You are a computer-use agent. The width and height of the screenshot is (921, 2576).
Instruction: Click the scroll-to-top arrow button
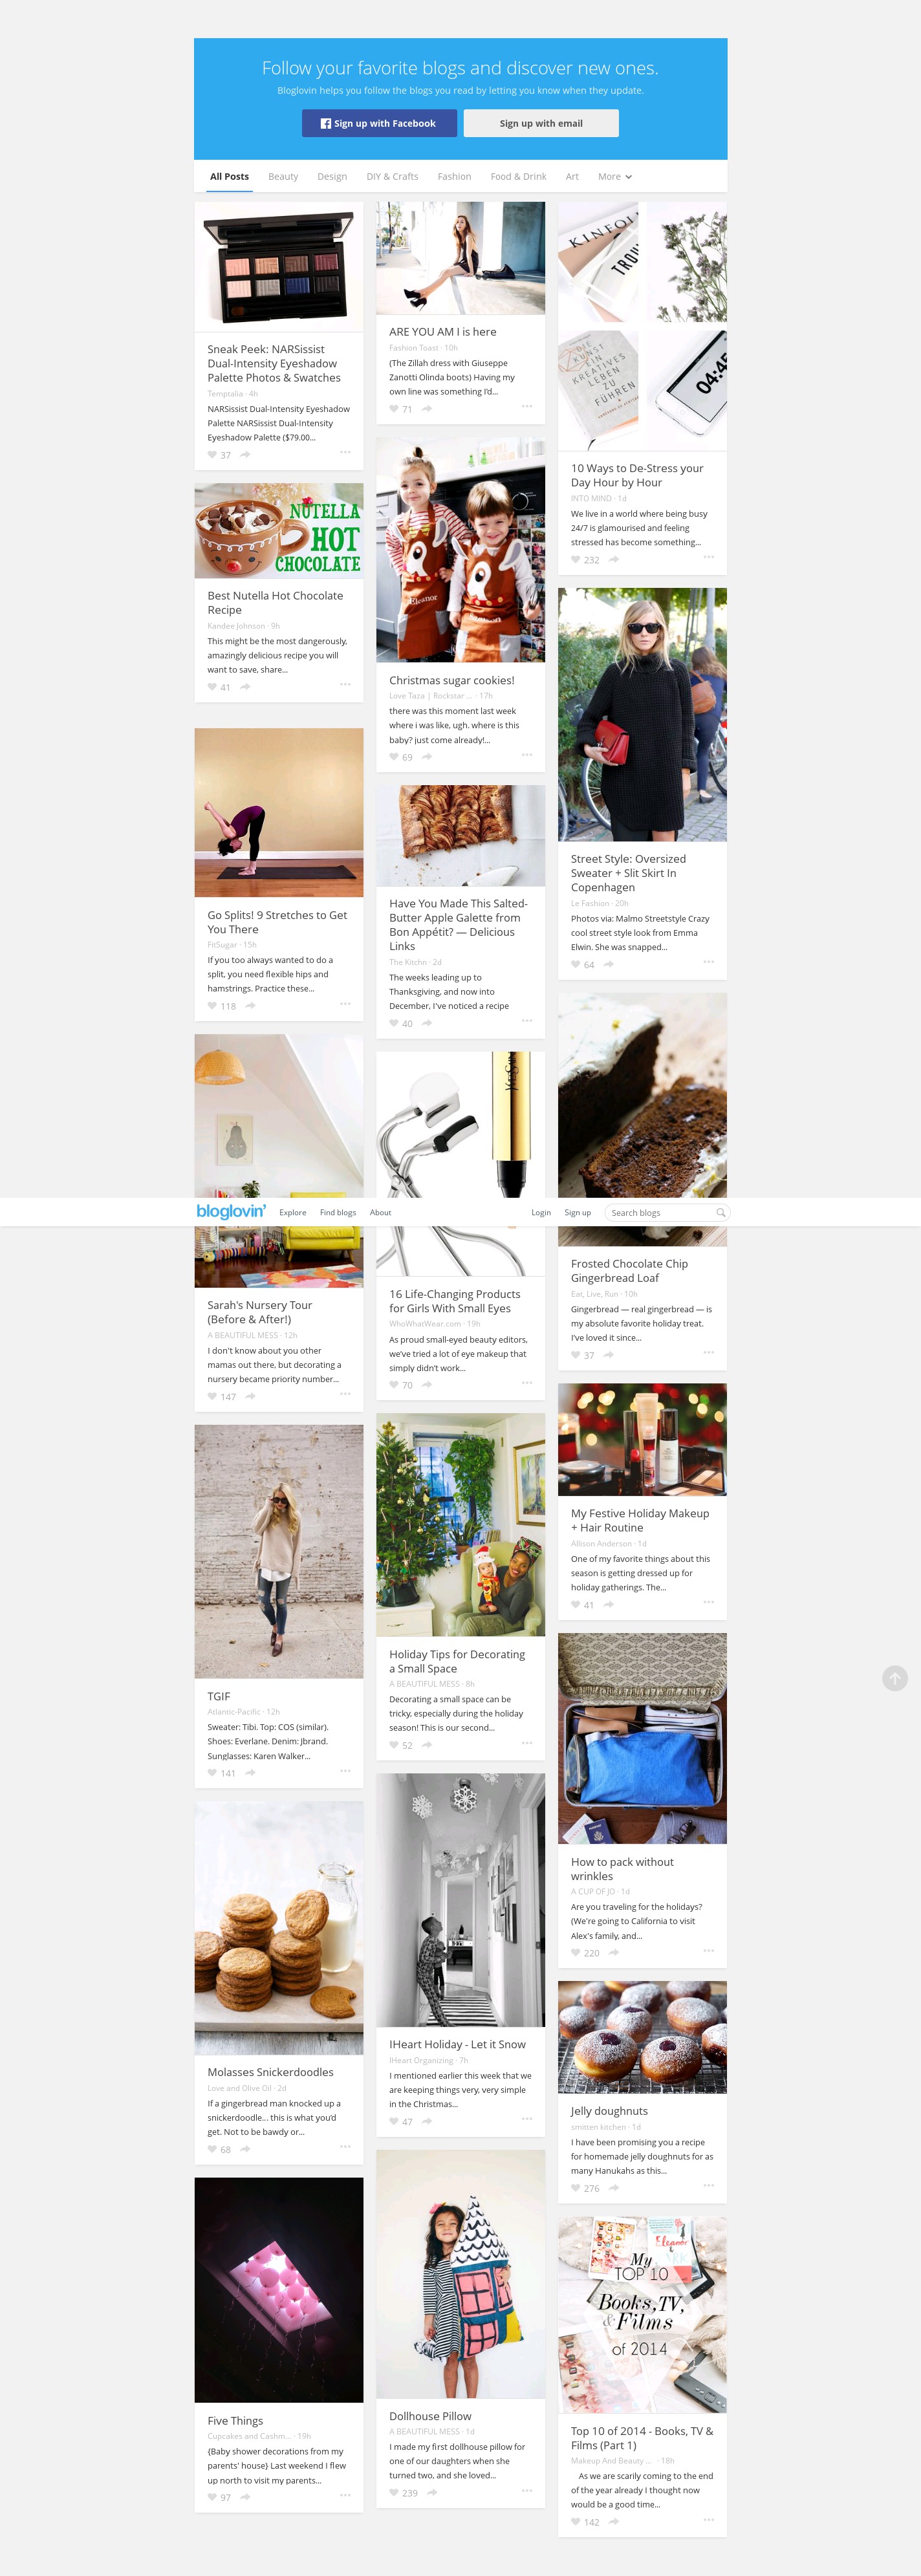pos(895,1678)
